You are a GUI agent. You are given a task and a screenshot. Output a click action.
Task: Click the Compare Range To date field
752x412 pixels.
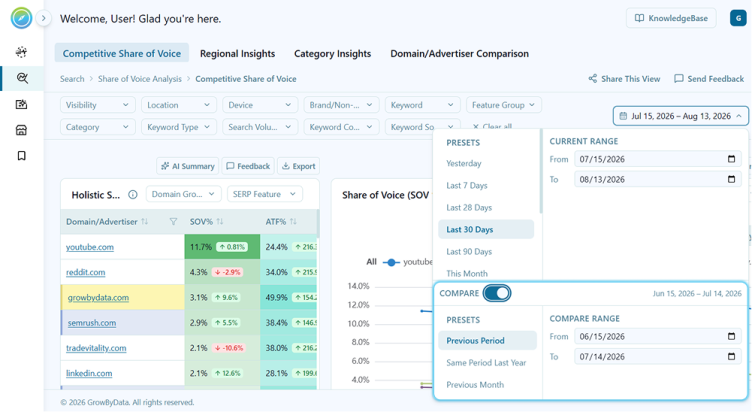pyautogui.click(x=658, y=356)
